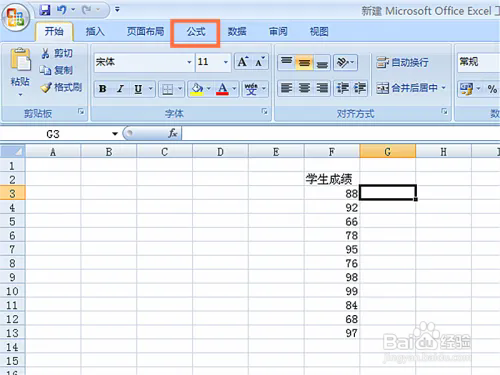The height and width of the screenshot is (375, 500).
Task: Toggle 自动换行 wrap text
Action: tap(402, 62)
